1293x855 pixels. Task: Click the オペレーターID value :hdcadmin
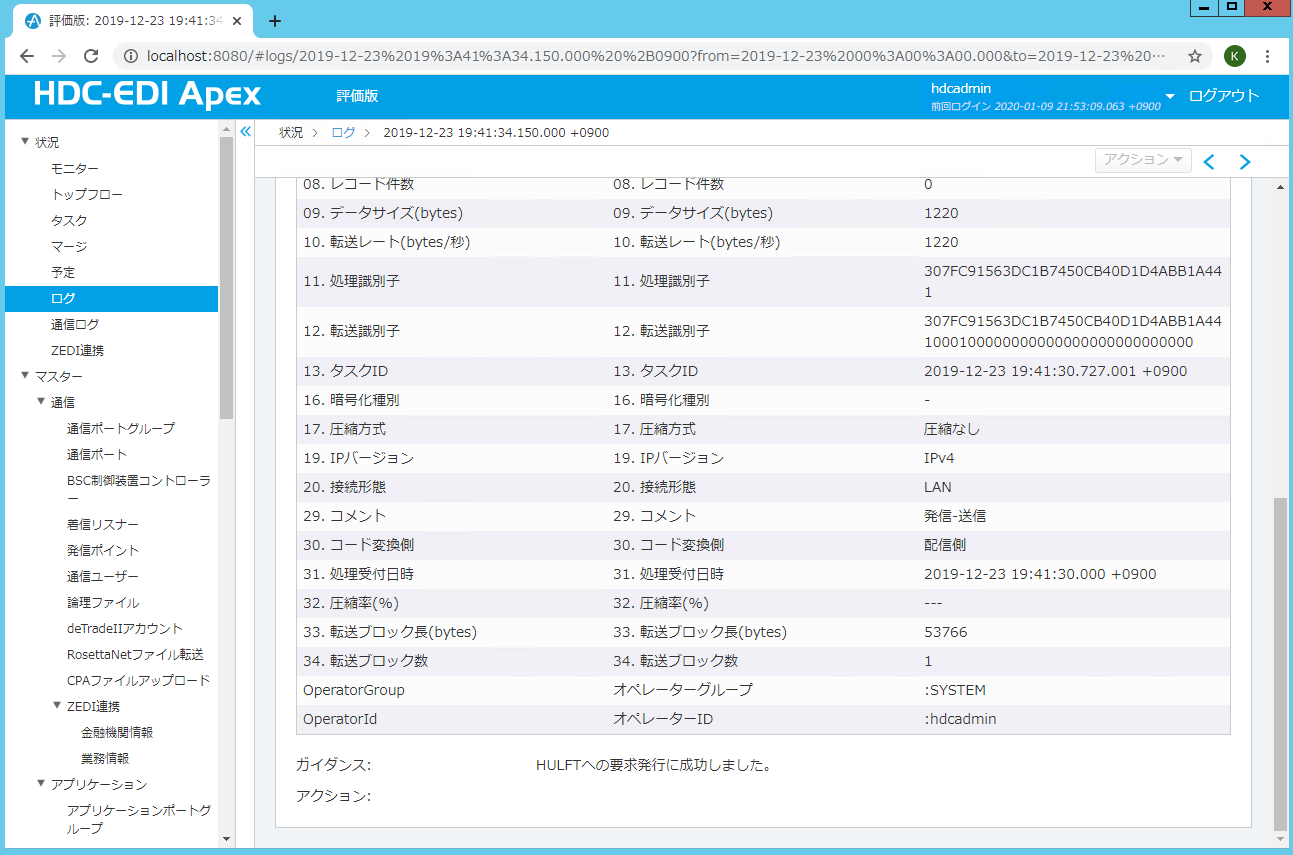pyautogui.click(x=960, y=719)
